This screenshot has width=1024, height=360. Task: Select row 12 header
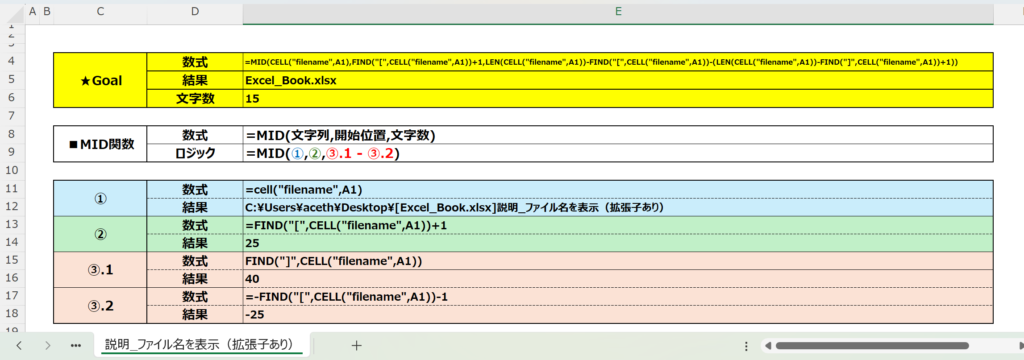coord(12,208)
